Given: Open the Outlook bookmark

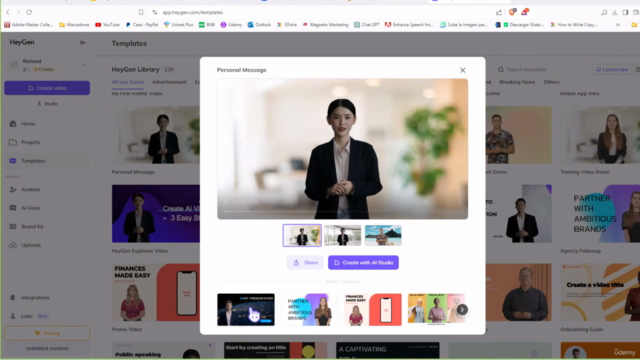Looking at the screenshot, I should (x=259, y=25).
